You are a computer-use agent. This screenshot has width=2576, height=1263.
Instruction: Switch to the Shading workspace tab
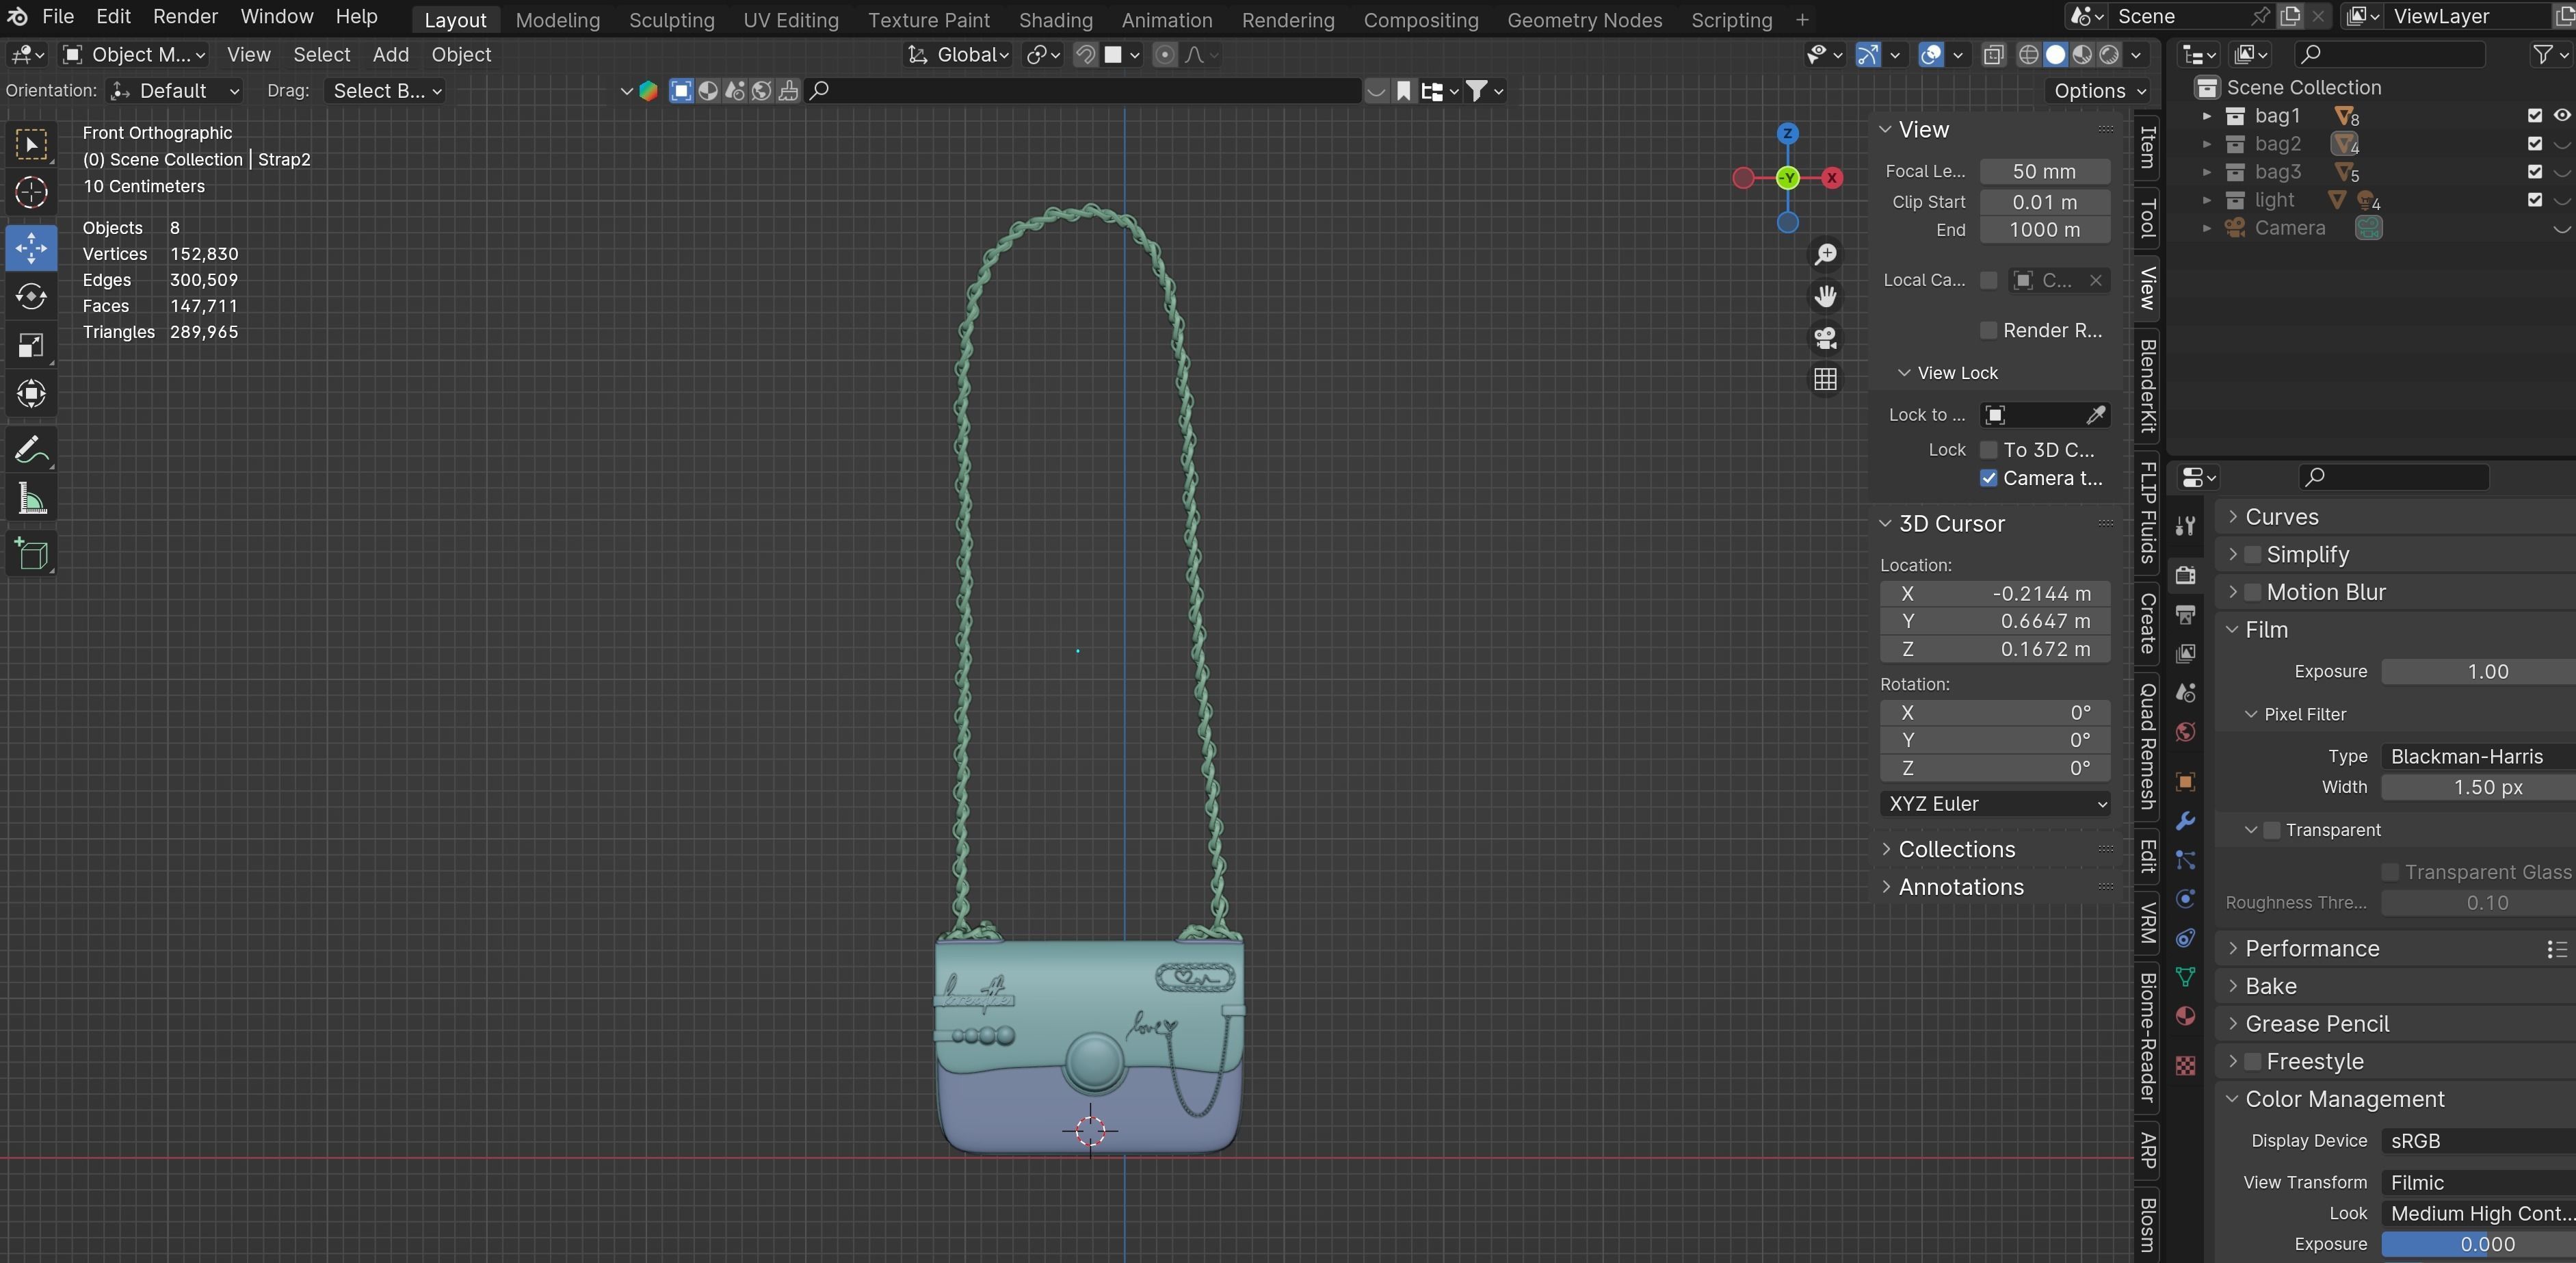(1055, 20)
